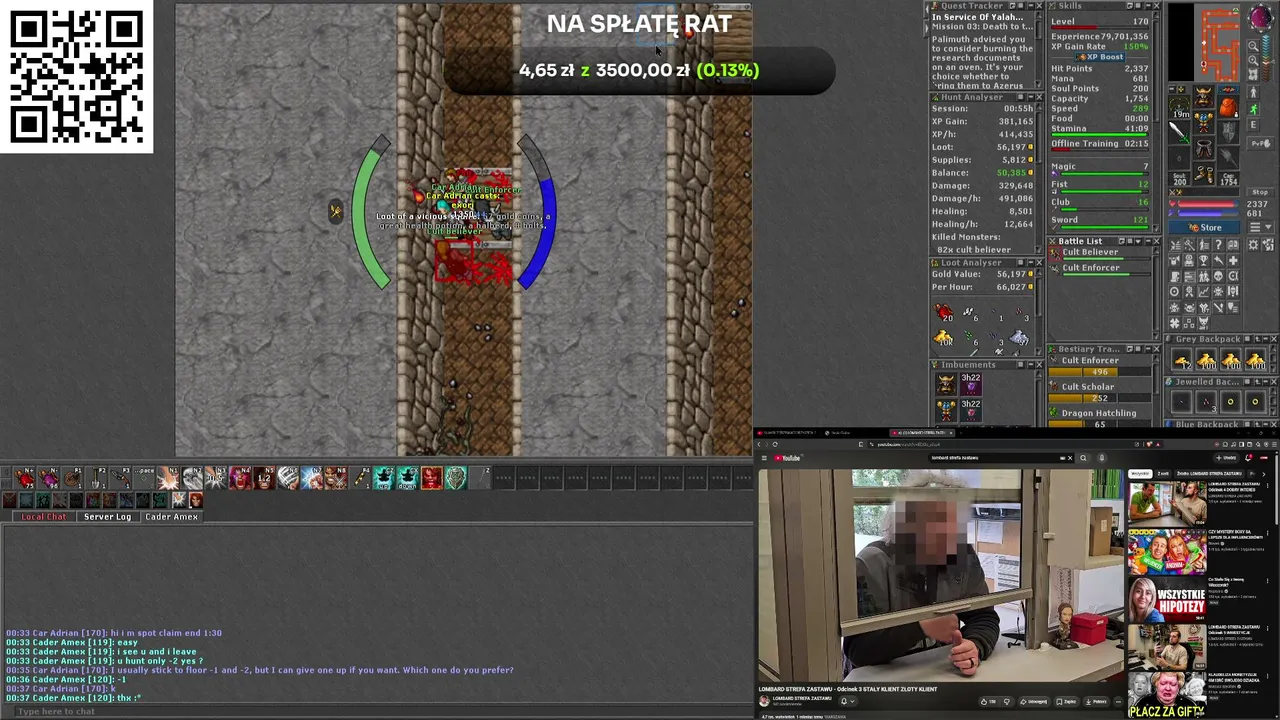Open the WSZYSTKIE HIPOTEZY video thumbnail
1280x720 pixels.
point(1166,600)
